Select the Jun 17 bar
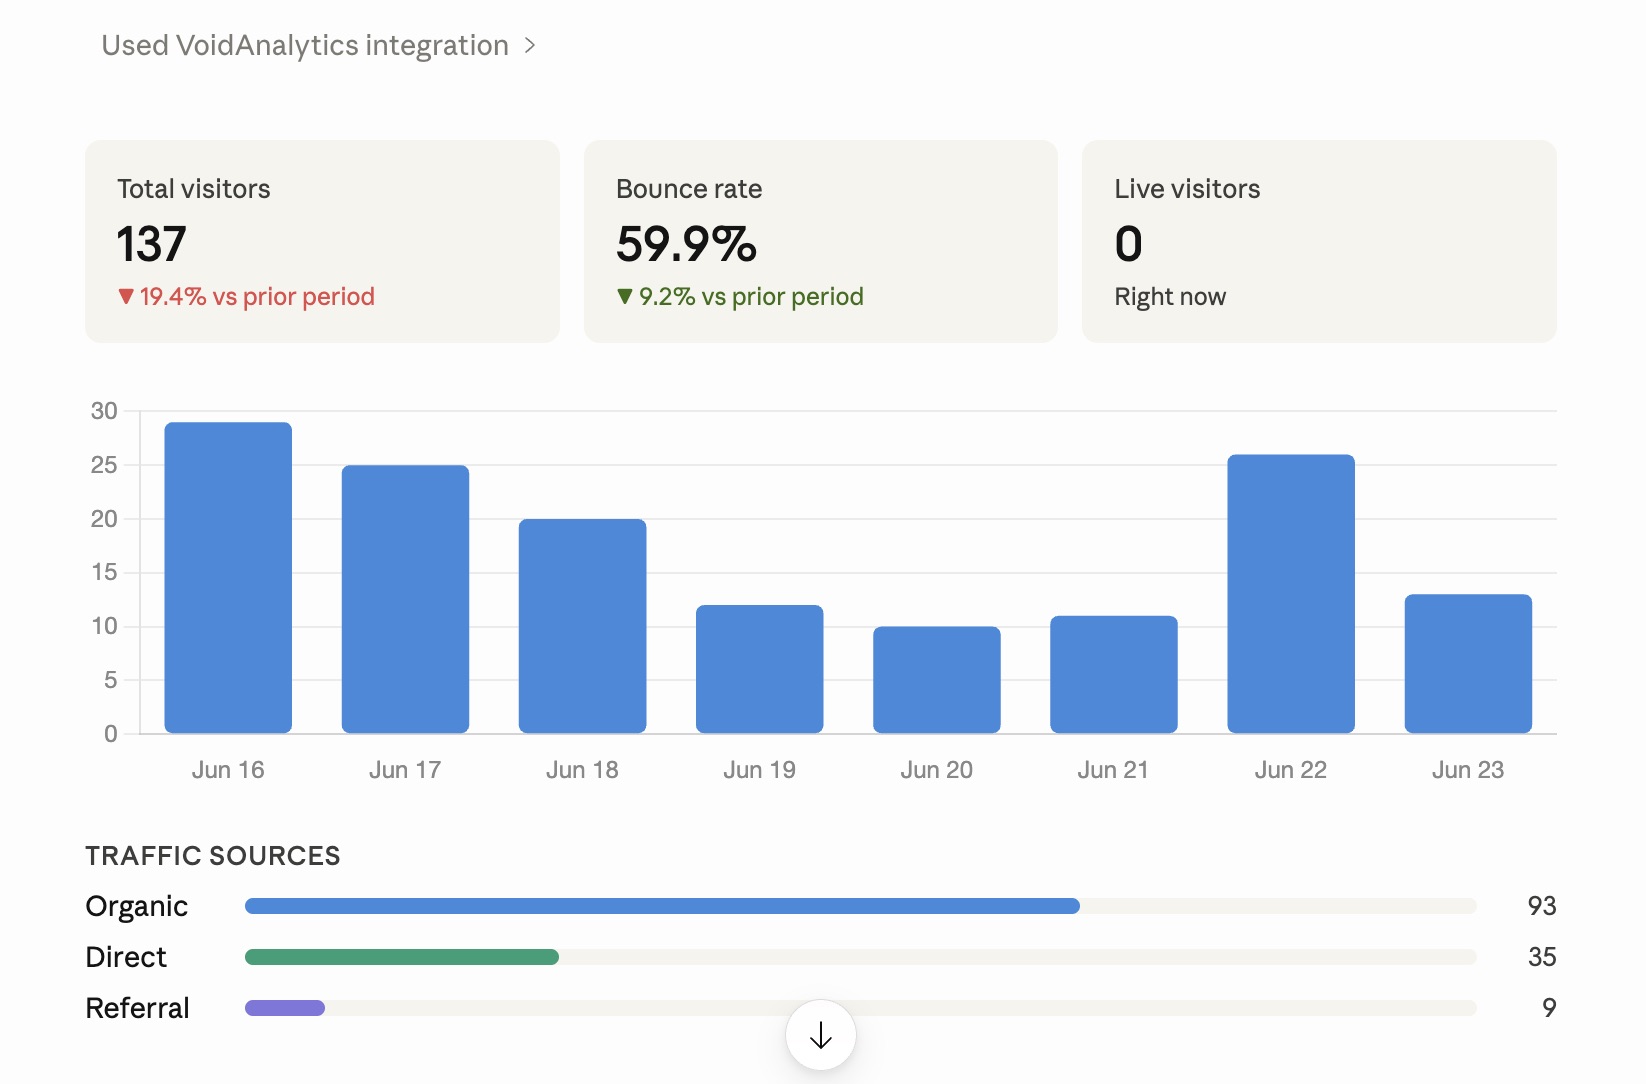Screen dimensions: 1646x1084 pos(405,599)
